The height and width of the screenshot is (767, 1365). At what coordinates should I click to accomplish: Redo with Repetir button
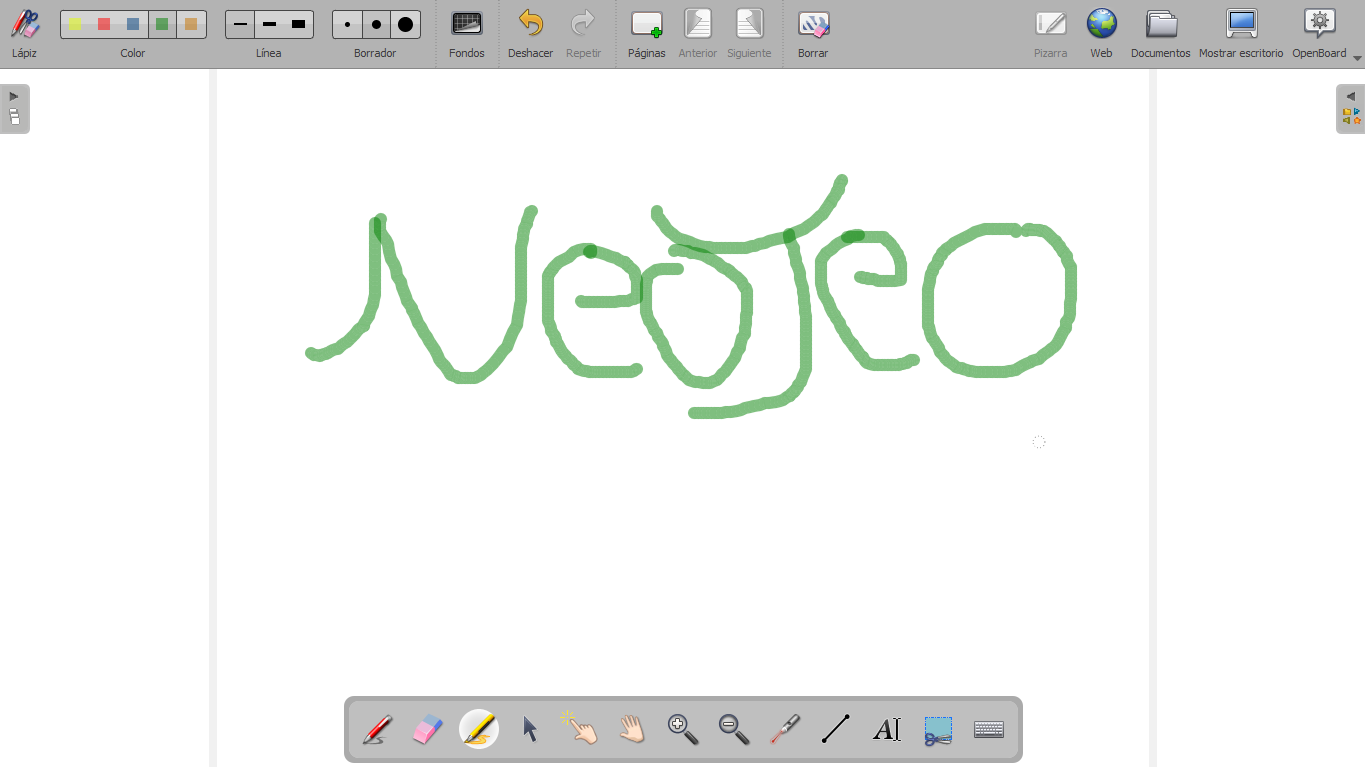click(x=583, y=32)
